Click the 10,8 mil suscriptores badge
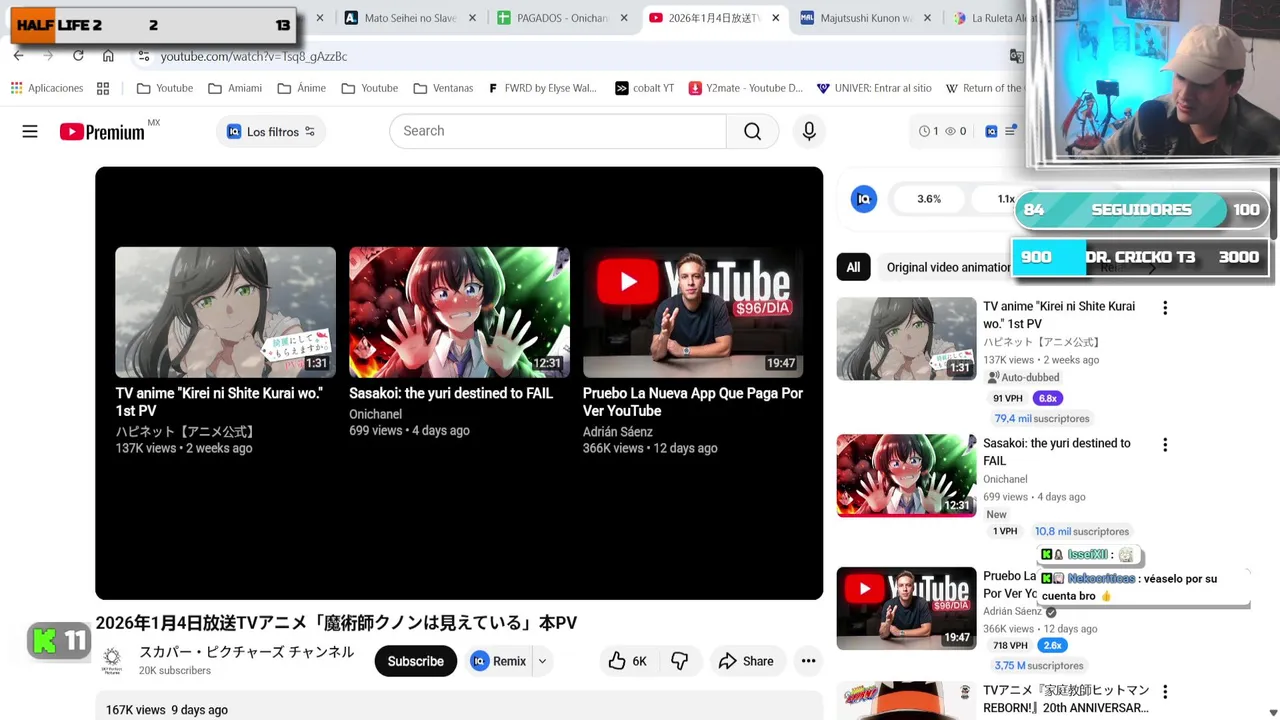Screen dimensions: 1280x720 pos(1081,532)
